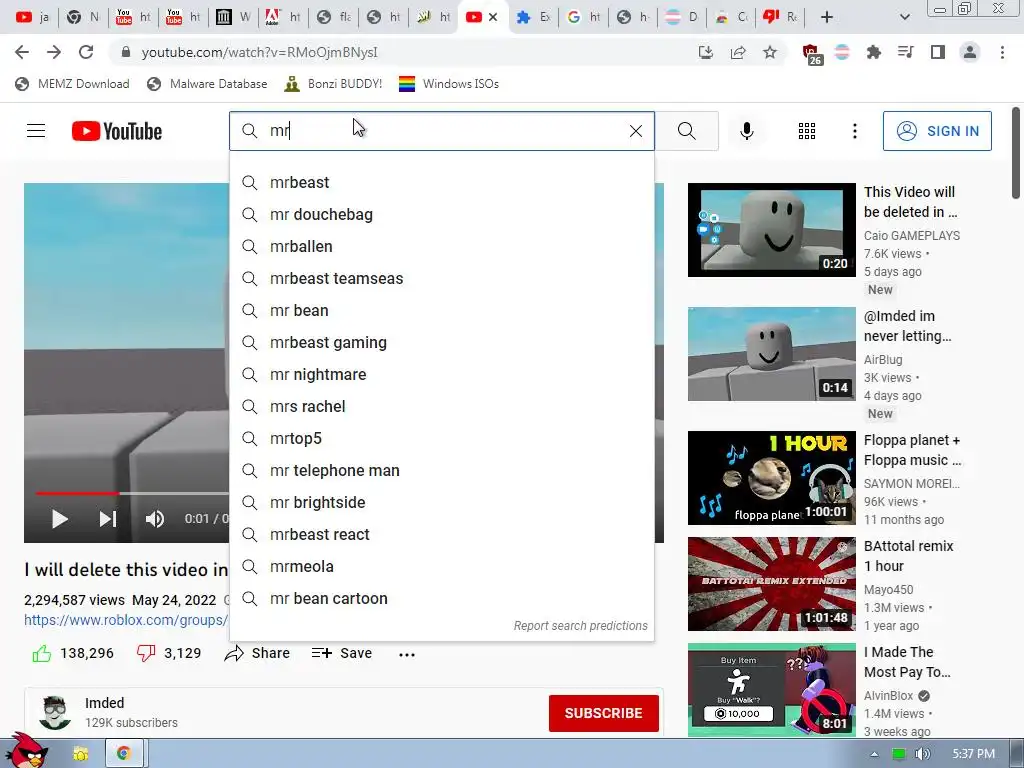Click the SIGN IN button
This screenshot has height=768, width=1024.
pos(936,131)
